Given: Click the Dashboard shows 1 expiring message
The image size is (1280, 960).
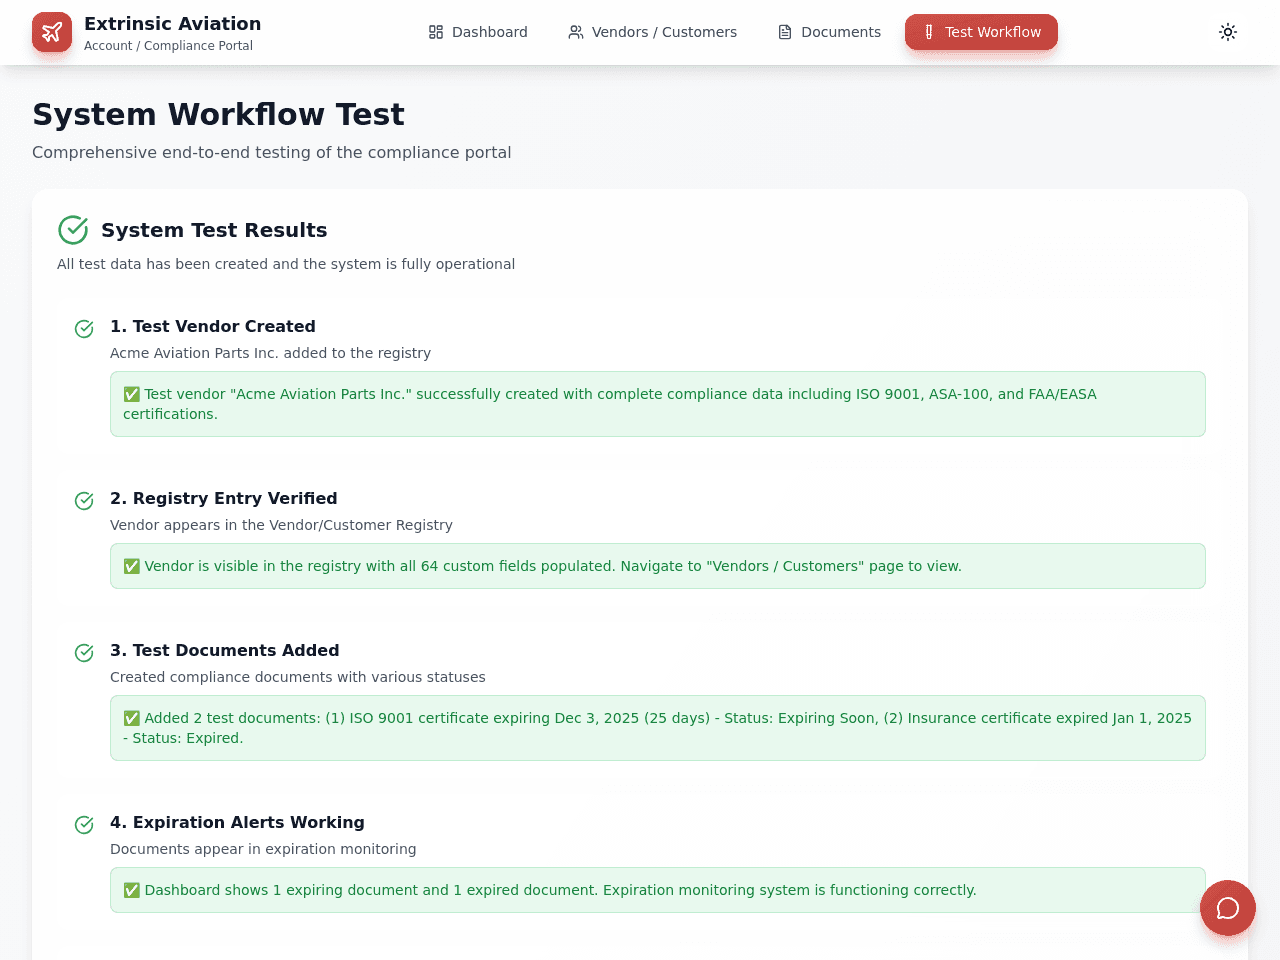Looking at the screenshot, I should [658, 890].
